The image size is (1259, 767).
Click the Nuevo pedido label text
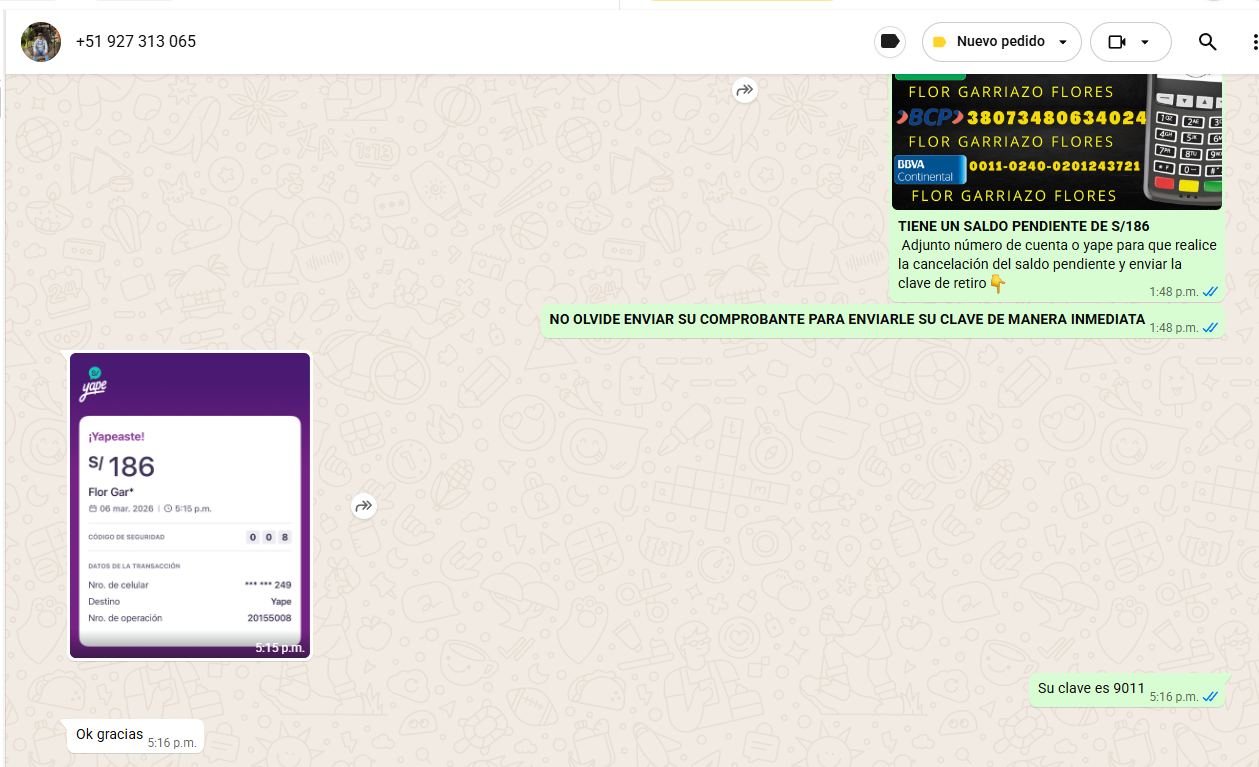(1000, 42)
